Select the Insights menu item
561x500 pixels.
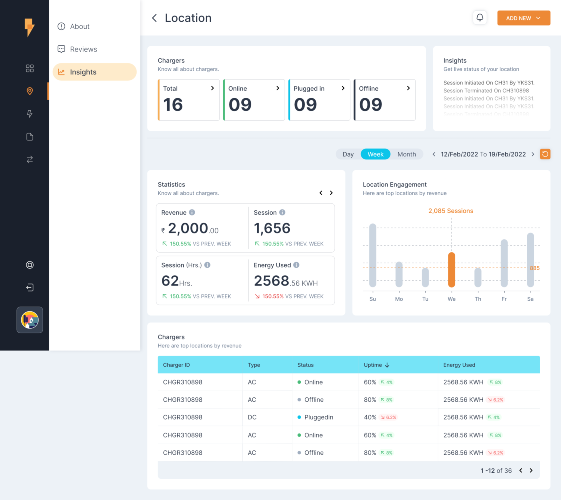point(94,72)
